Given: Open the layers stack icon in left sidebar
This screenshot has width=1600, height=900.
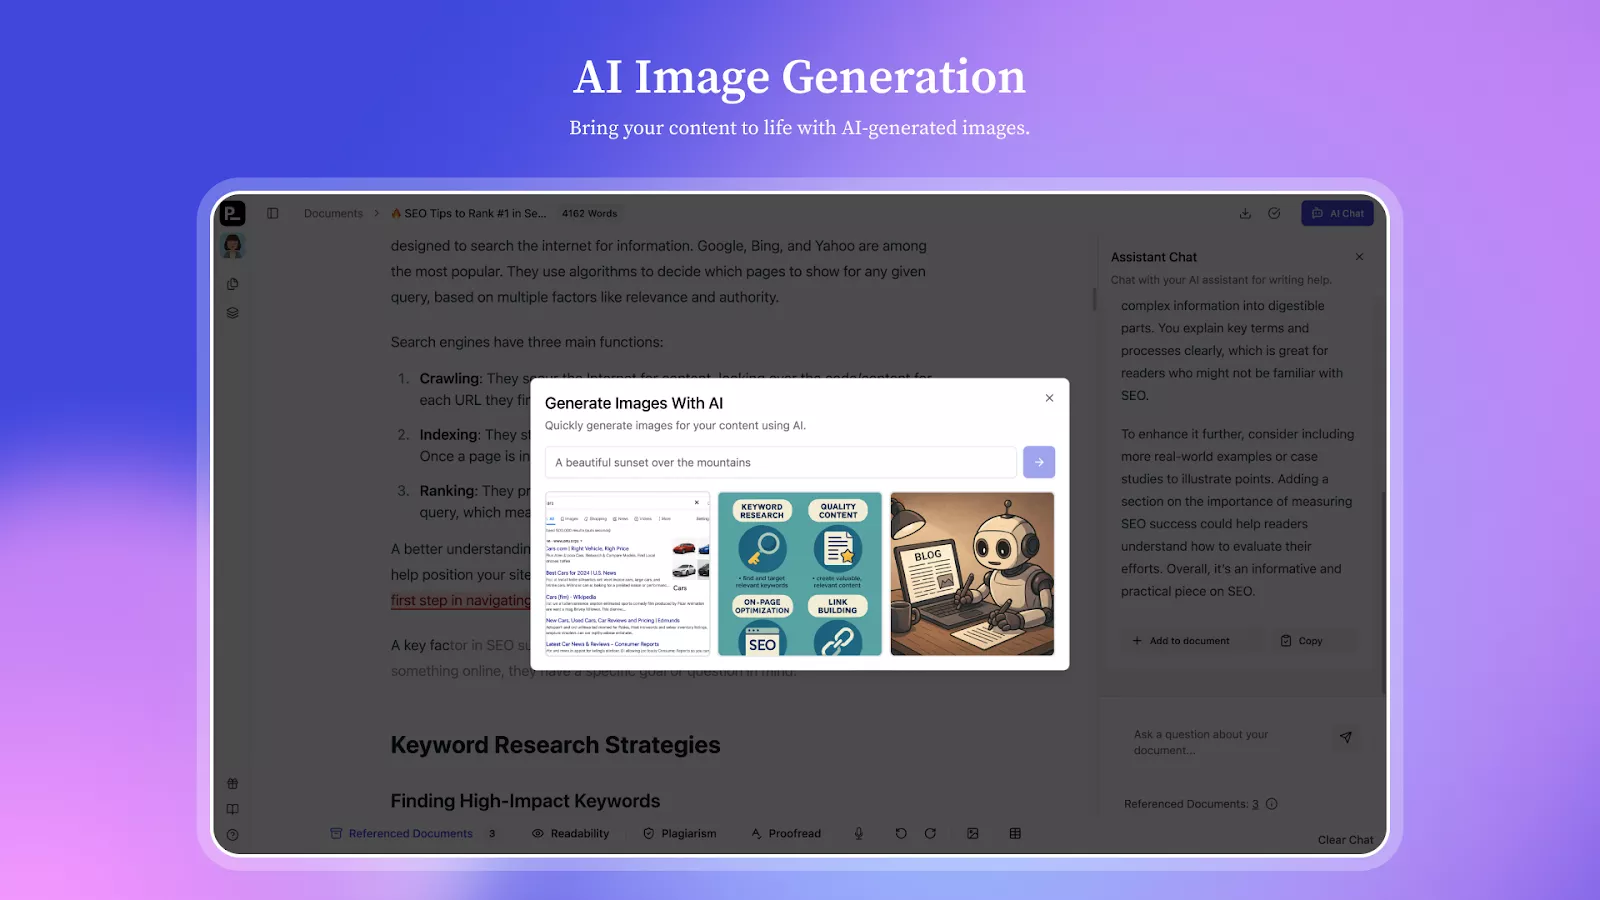Looking at the screenshot, I should tap(233, 313).
